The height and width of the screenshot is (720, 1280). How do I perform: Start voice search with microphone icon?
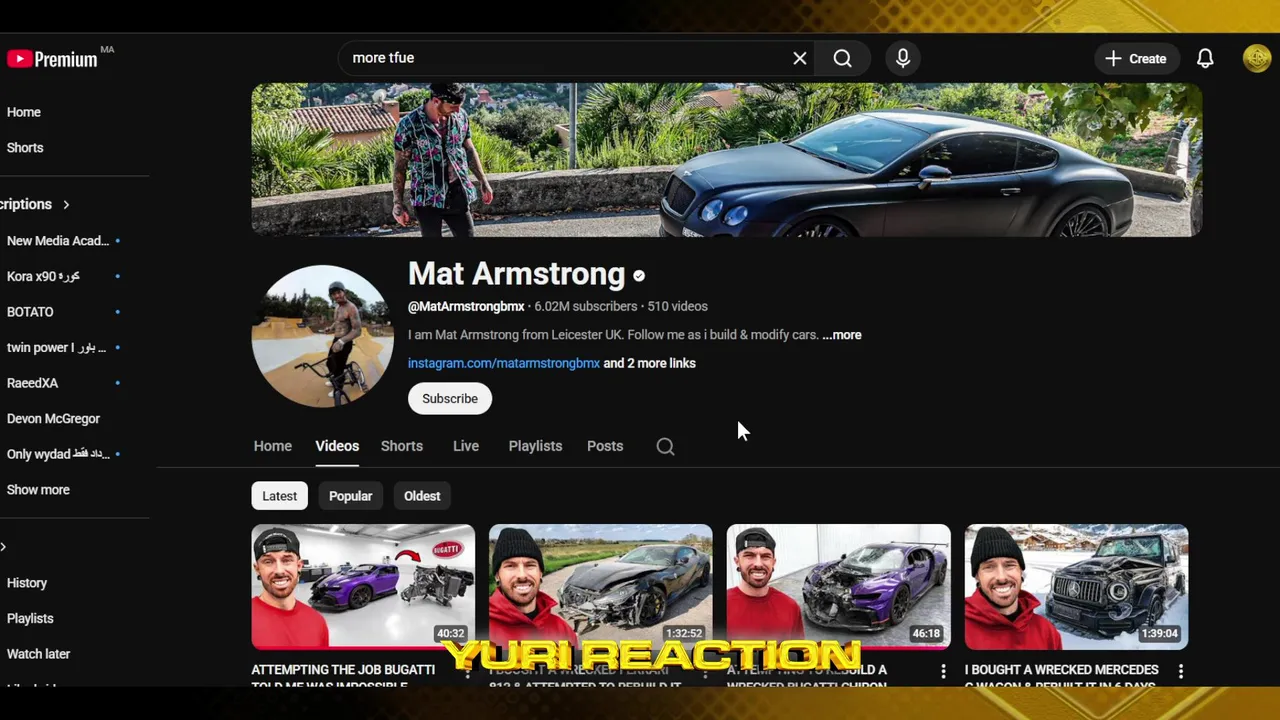(x=903, y=58)
